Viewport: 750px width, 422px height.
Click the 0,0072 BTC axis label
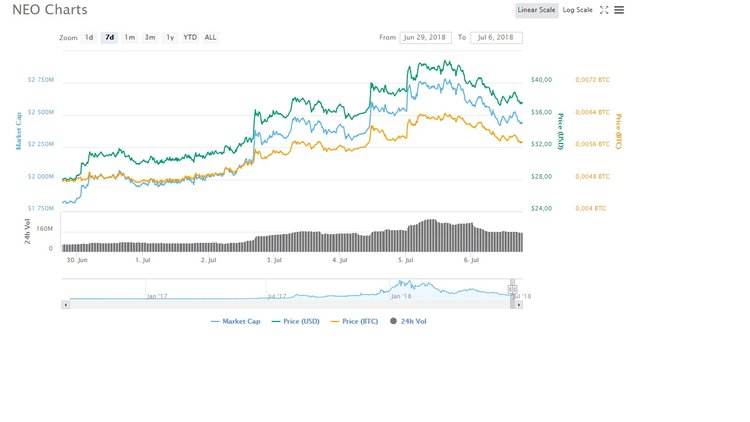tap(592, 80)
